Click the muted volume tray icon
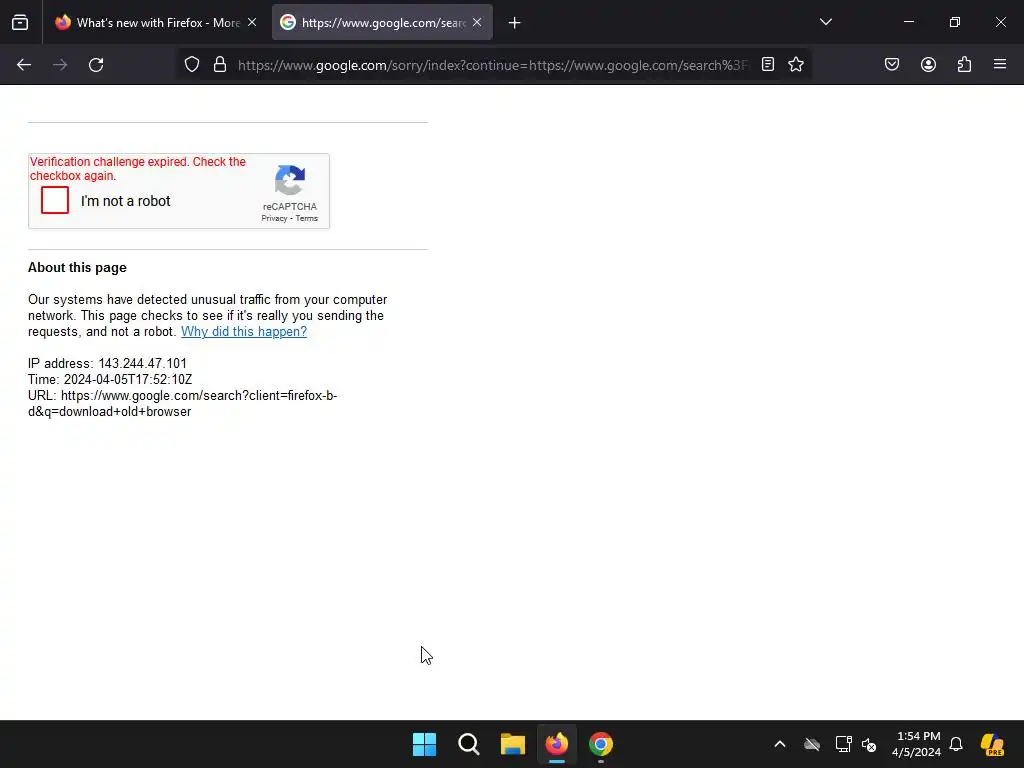The height and width of the screenshot is (768, 1024). pos(869,744)
